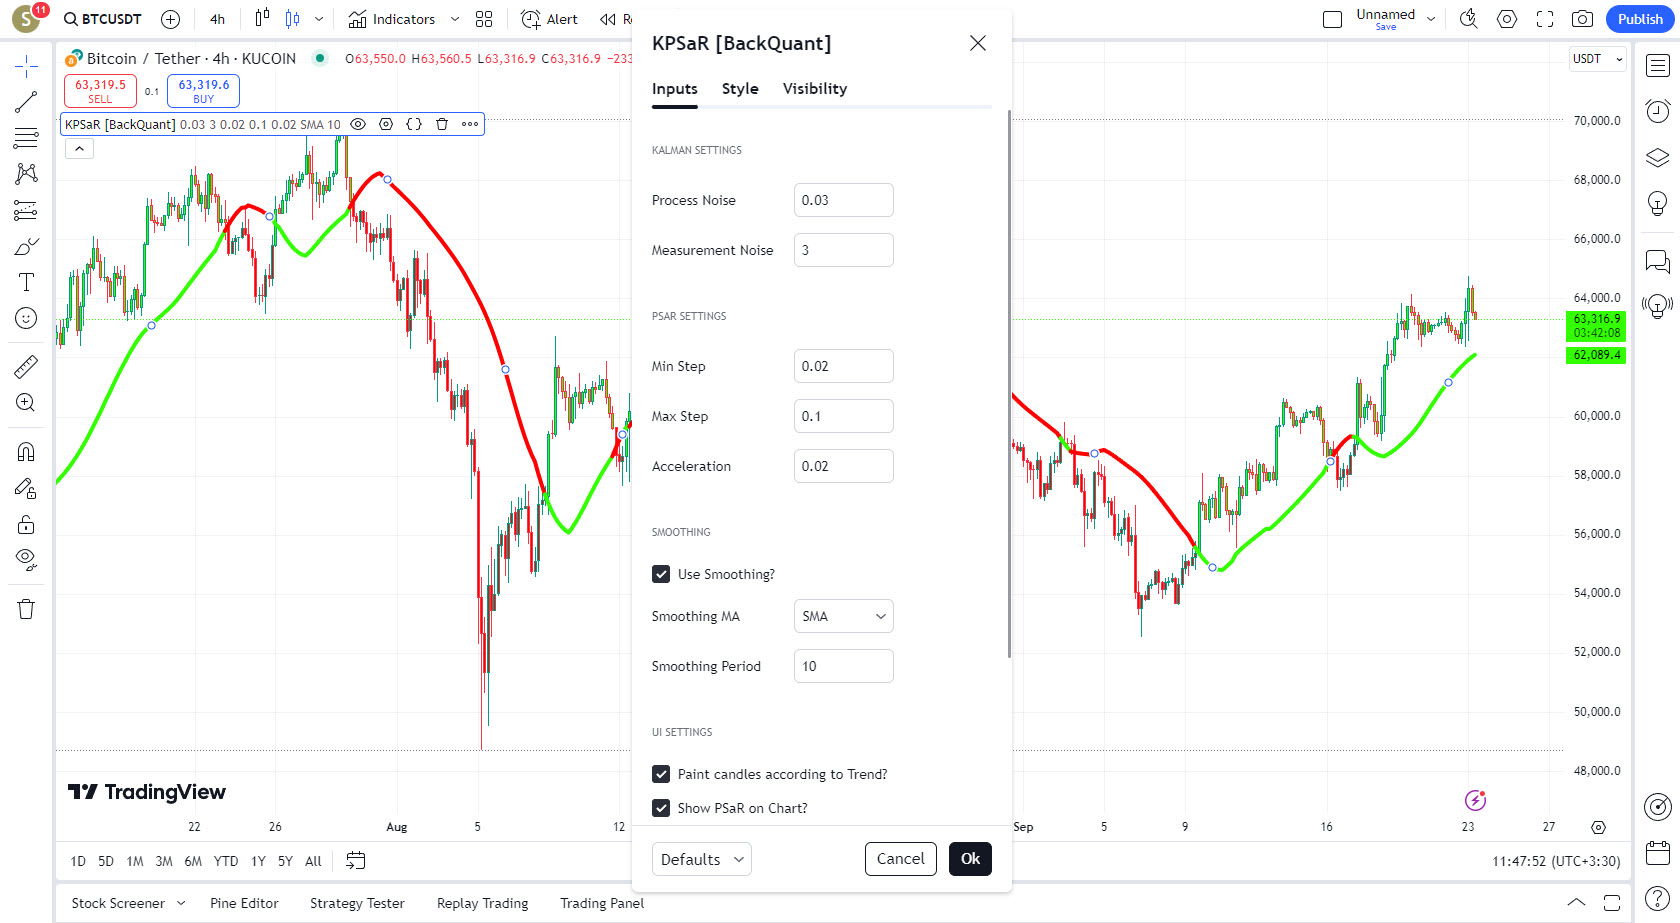Image resolution: width=1680 pixels, height=923 pixels.
Task: Take a chart snapshot with the camera
Action: click(x=1582, y=19)
